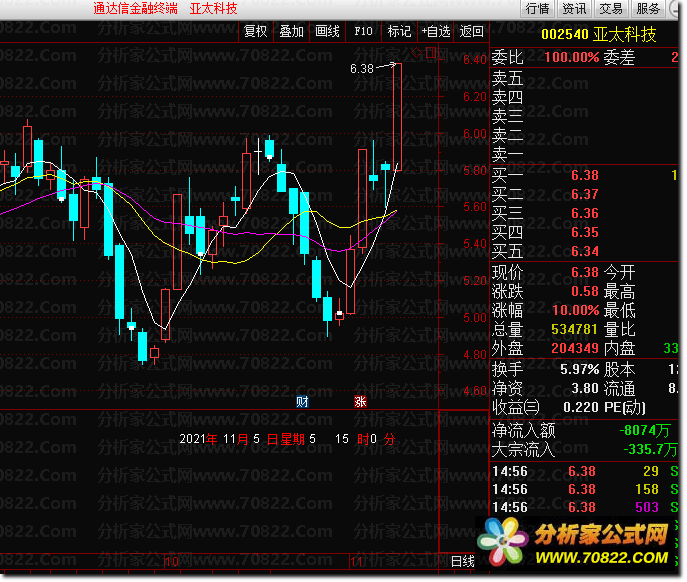Click the 卖四 ask row label
The image size is (687, 582).
[508, 97]
